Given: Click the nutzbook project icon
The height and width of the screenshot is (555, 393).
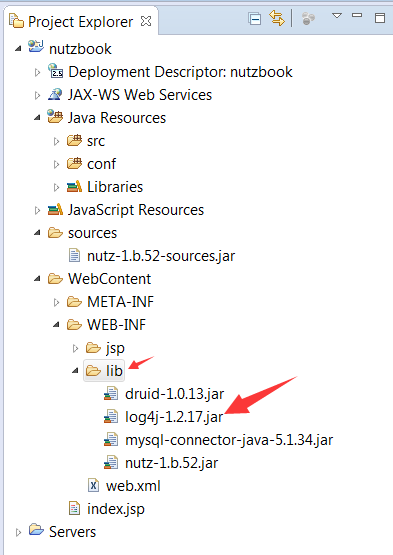Looking at the screenshot, I should (36, 47).
